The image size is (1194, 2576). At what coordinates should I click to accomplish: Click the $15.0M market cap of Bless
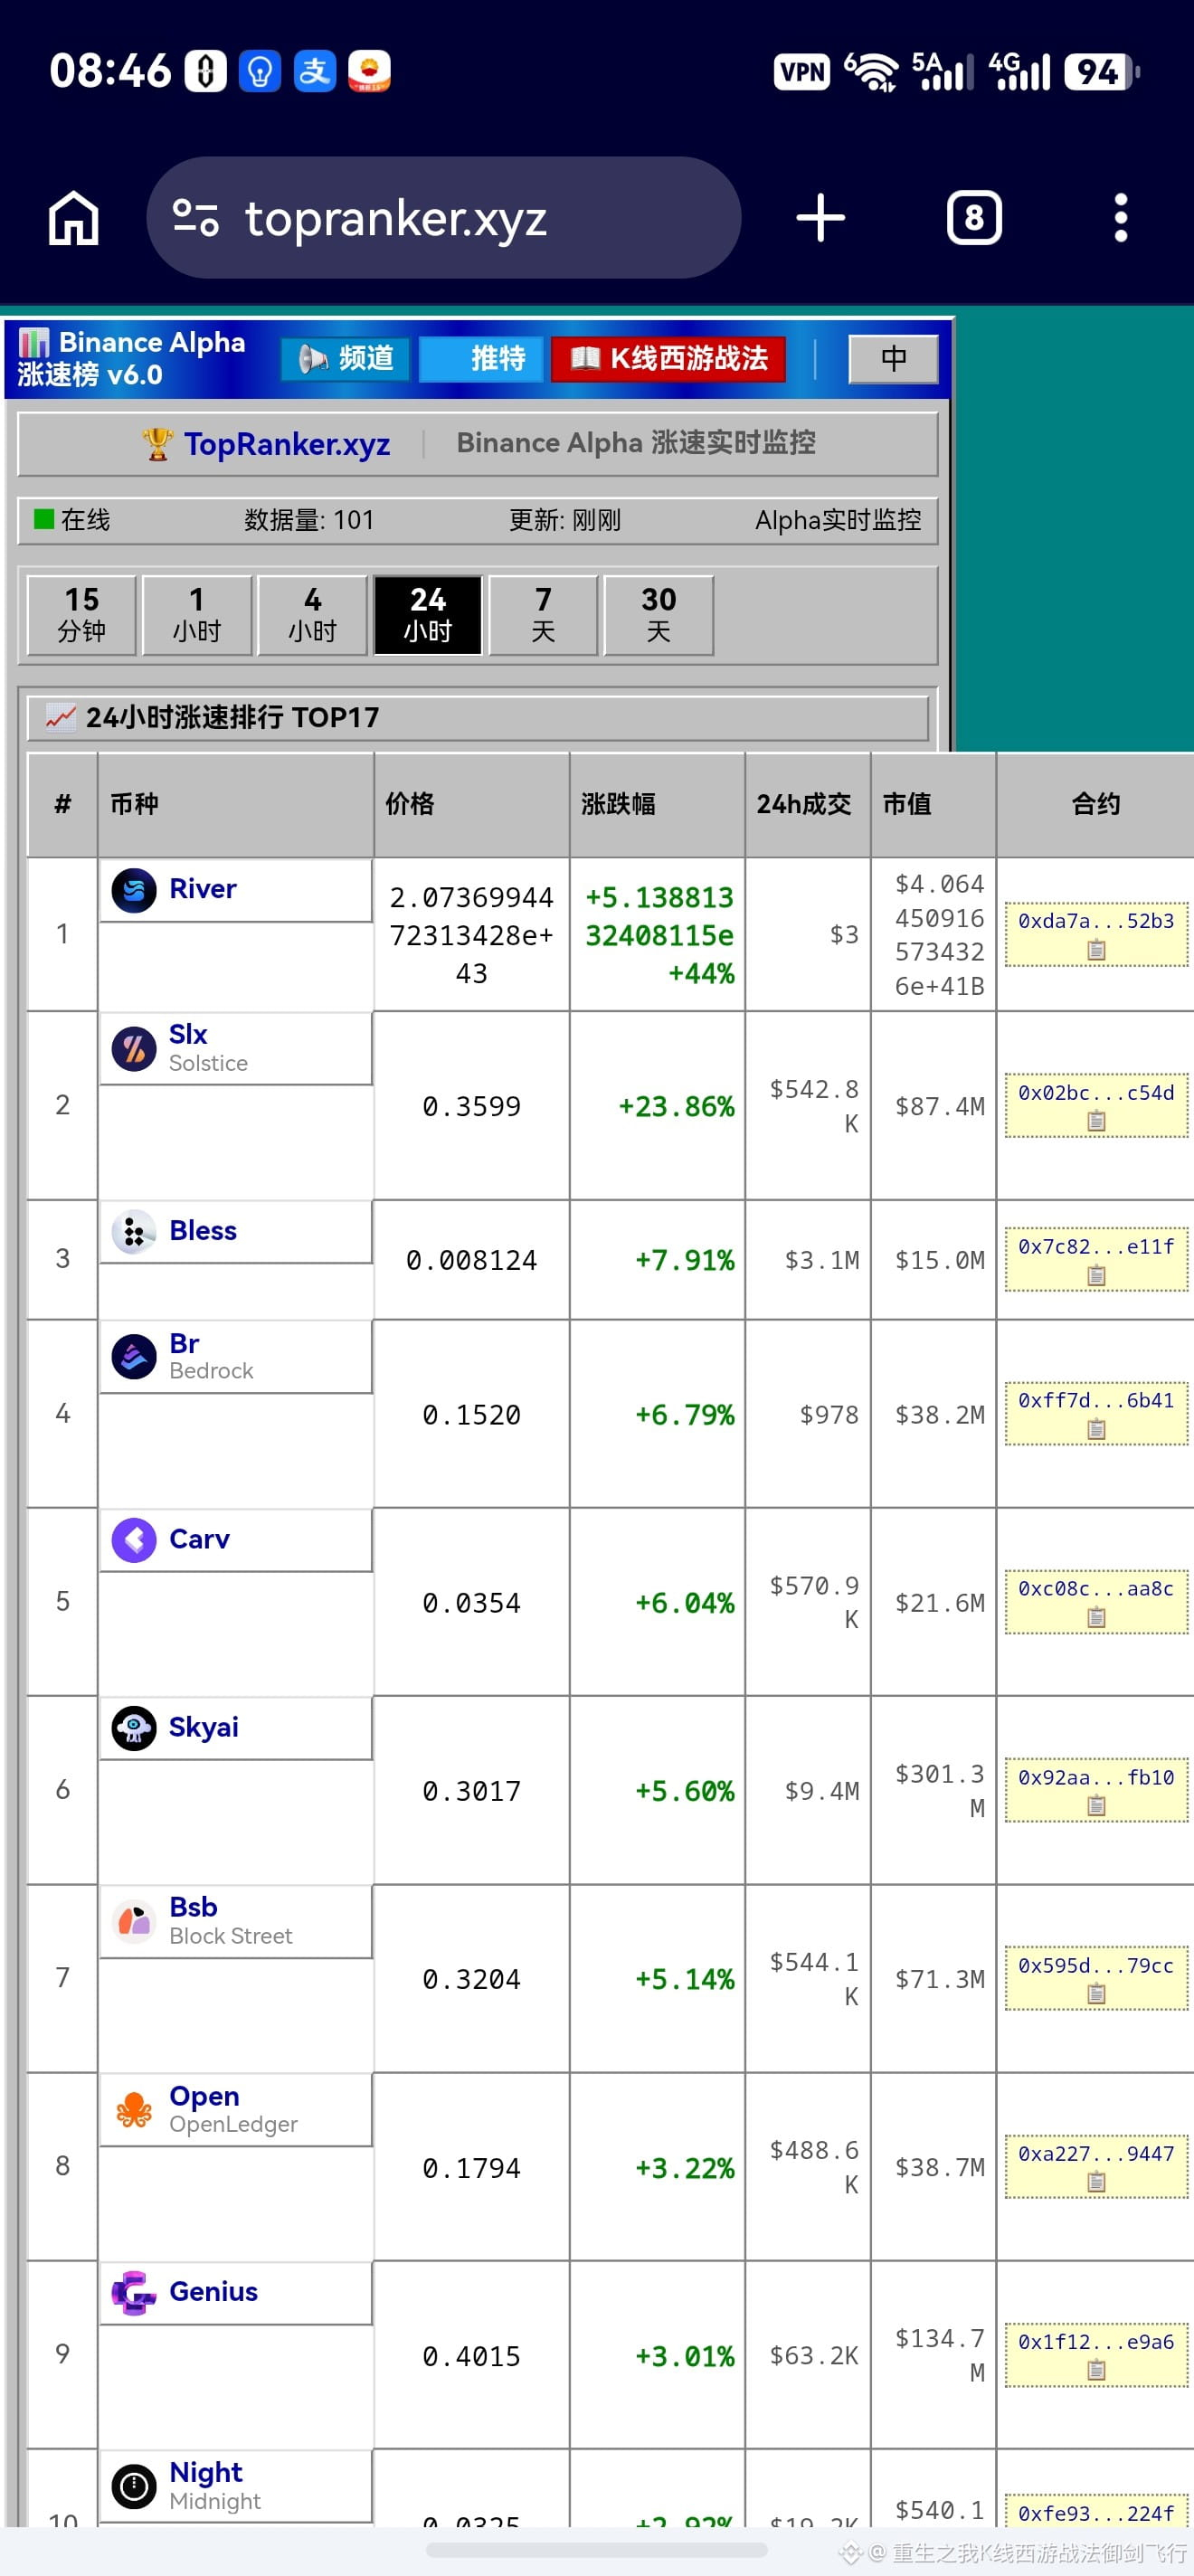pyautogui.click(x=939, y=1260)
